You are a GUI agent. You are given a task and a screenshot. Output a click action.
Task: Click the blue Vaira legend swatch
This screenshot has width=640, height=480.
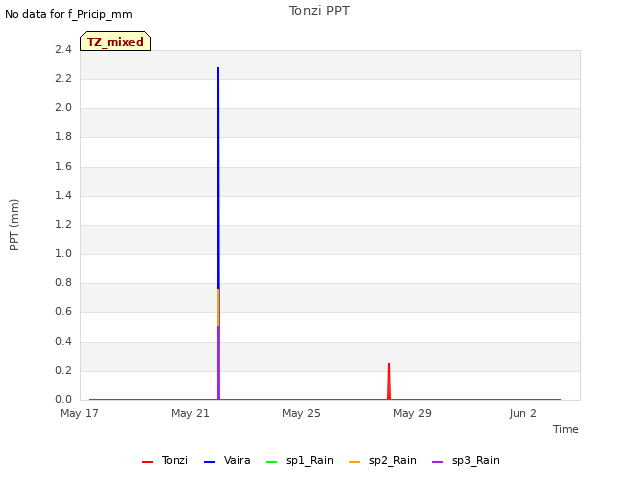209,462
